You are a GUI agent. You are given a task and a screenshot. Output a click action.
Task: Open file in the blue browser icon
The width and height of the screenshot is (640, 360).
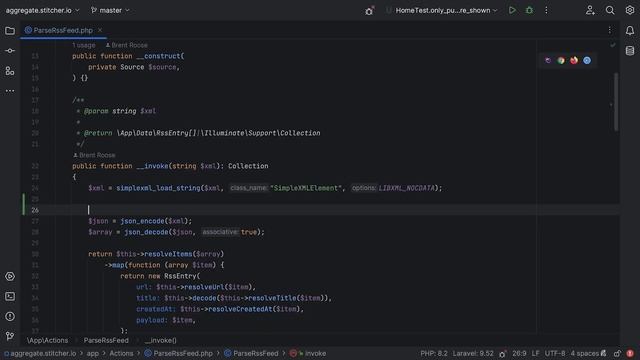click(x=587, y=60)
